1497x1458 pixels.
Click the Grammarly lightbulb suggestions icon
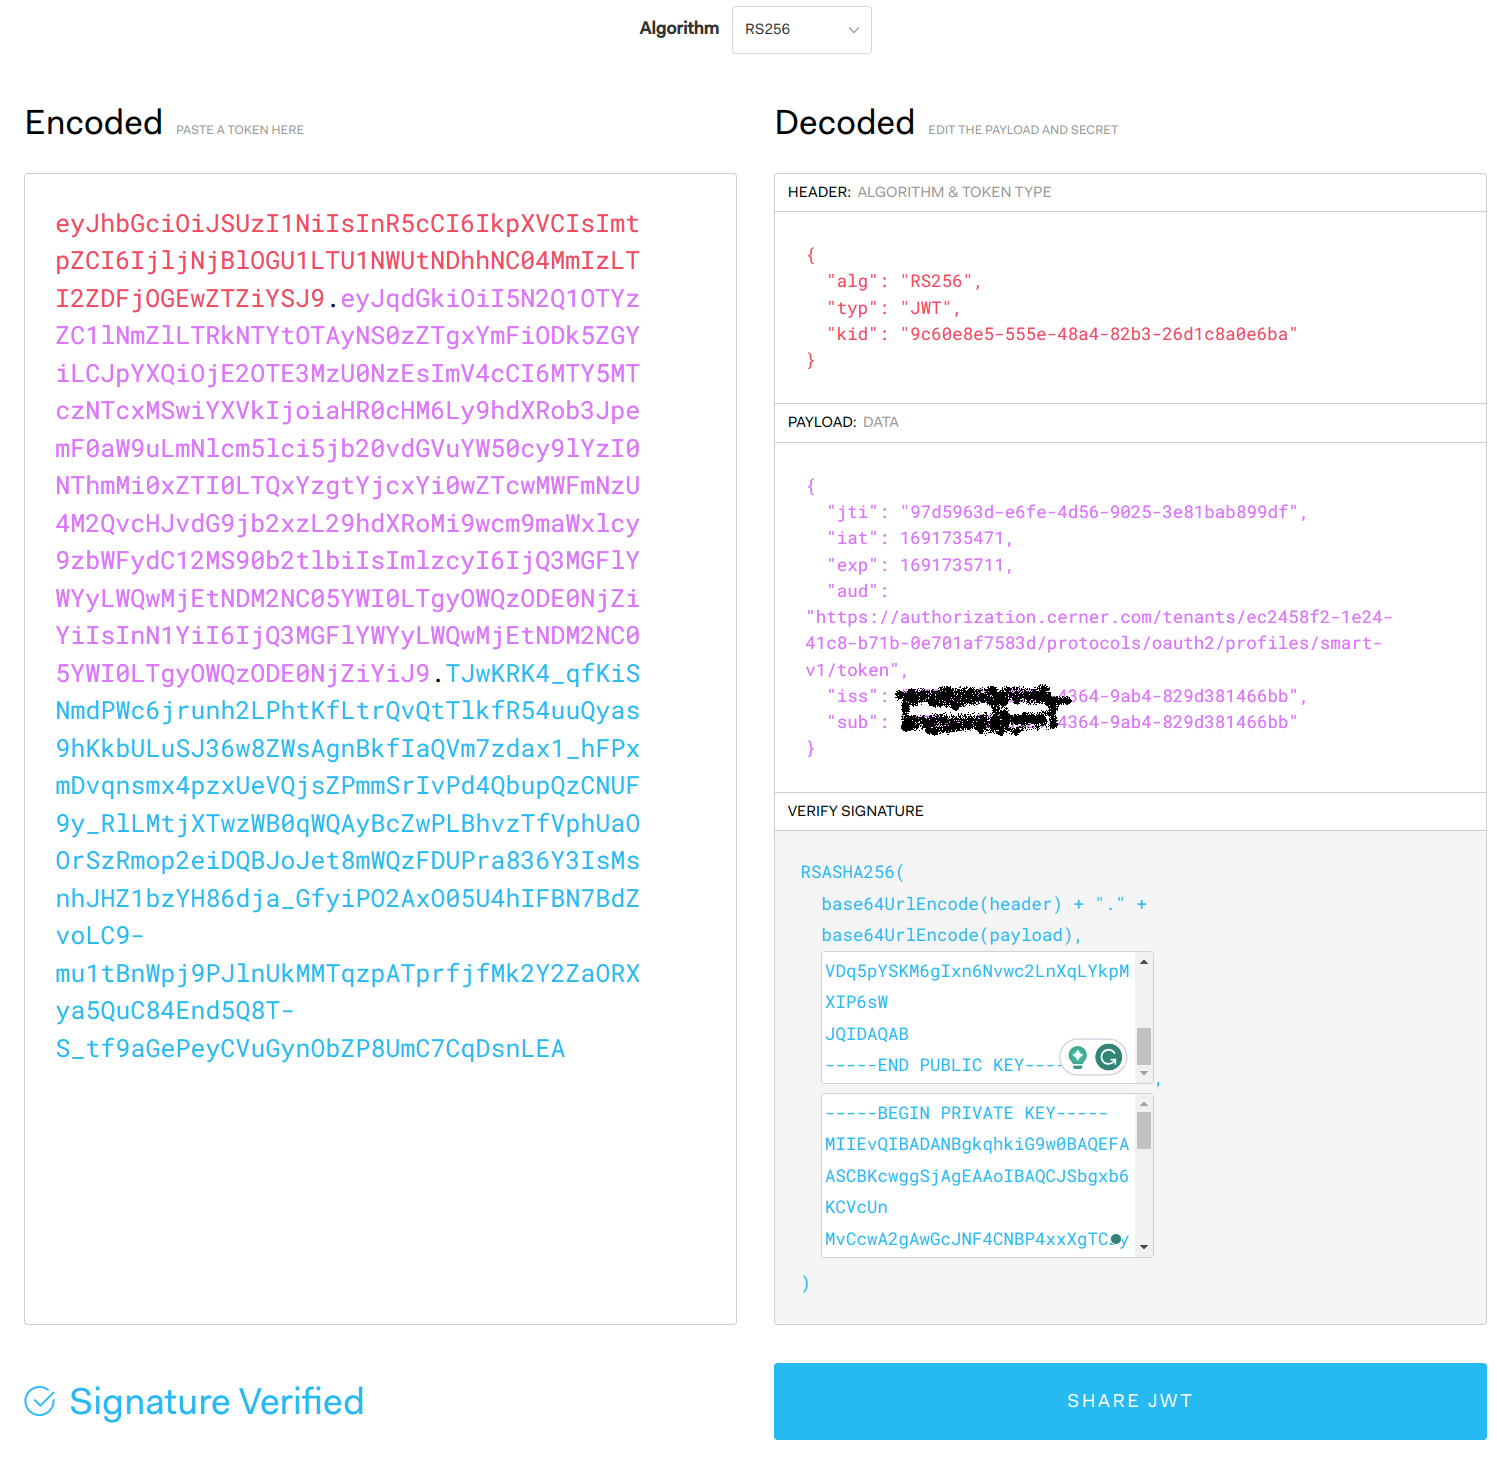(1077, 1057)
